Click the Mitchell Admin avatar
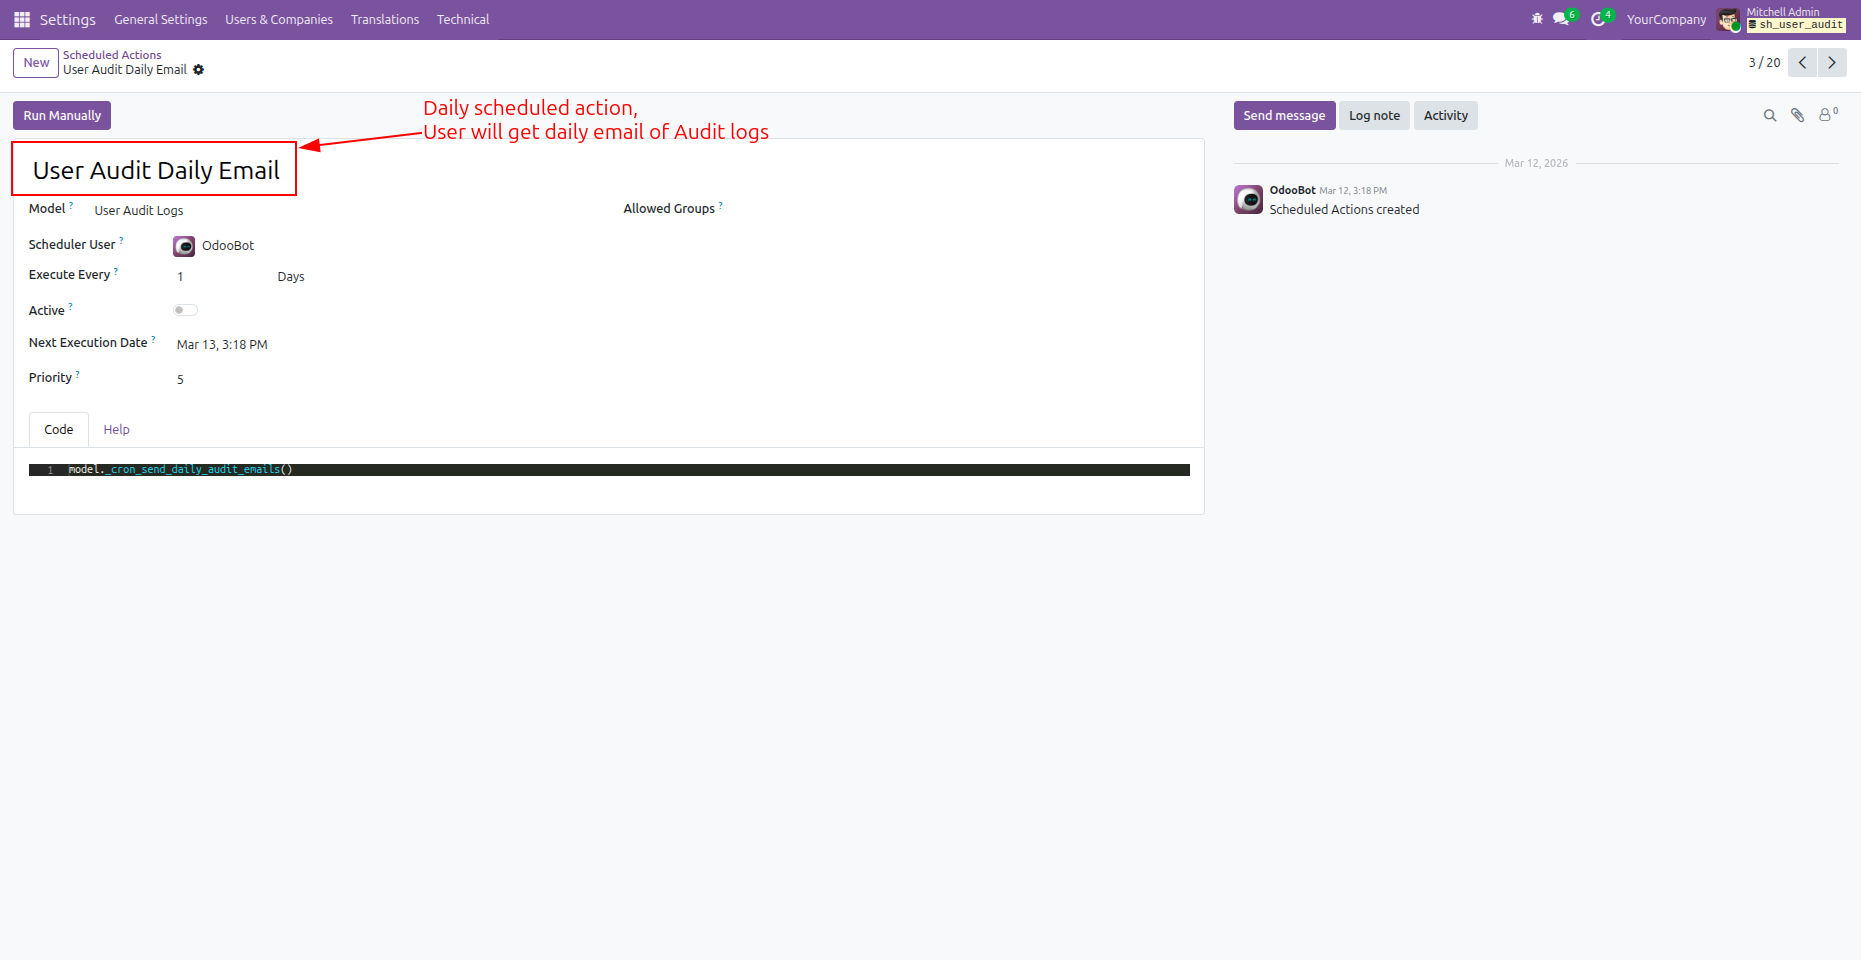Screen dimensions: 1861x960 click(1728, 20)
